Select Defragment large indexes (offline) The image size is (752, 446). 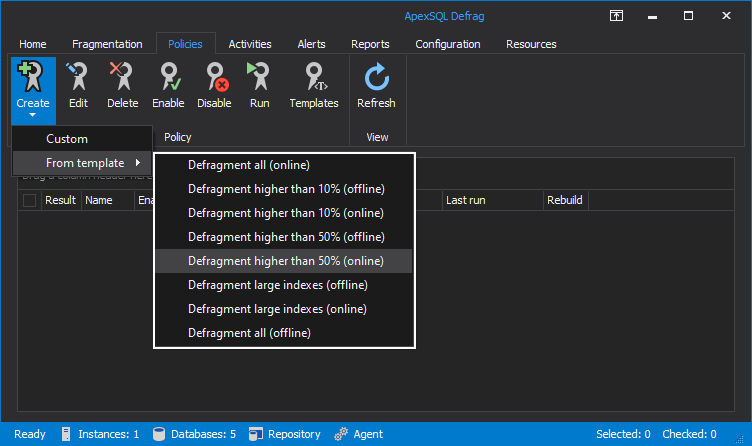pyautogui.click(x=284, y=285)
